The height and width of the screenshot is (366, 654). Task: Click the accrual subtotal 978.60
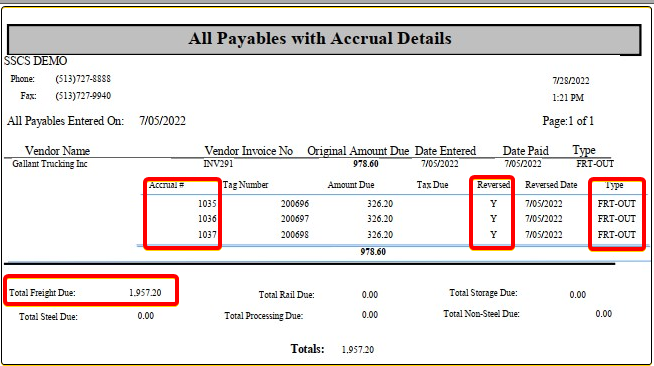[373, 252]
